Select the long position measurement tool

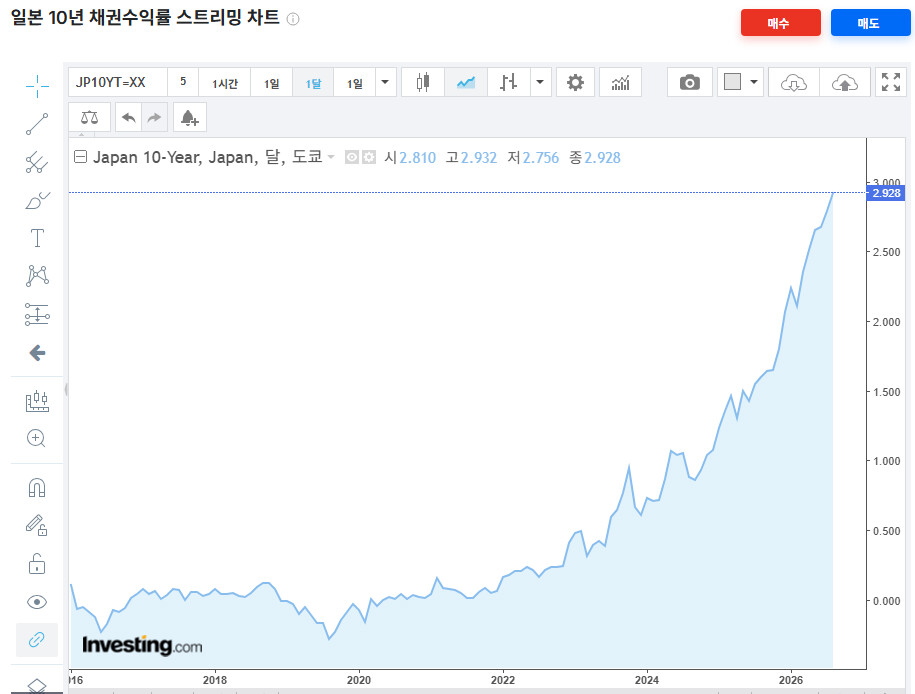[x=37, y=314]
